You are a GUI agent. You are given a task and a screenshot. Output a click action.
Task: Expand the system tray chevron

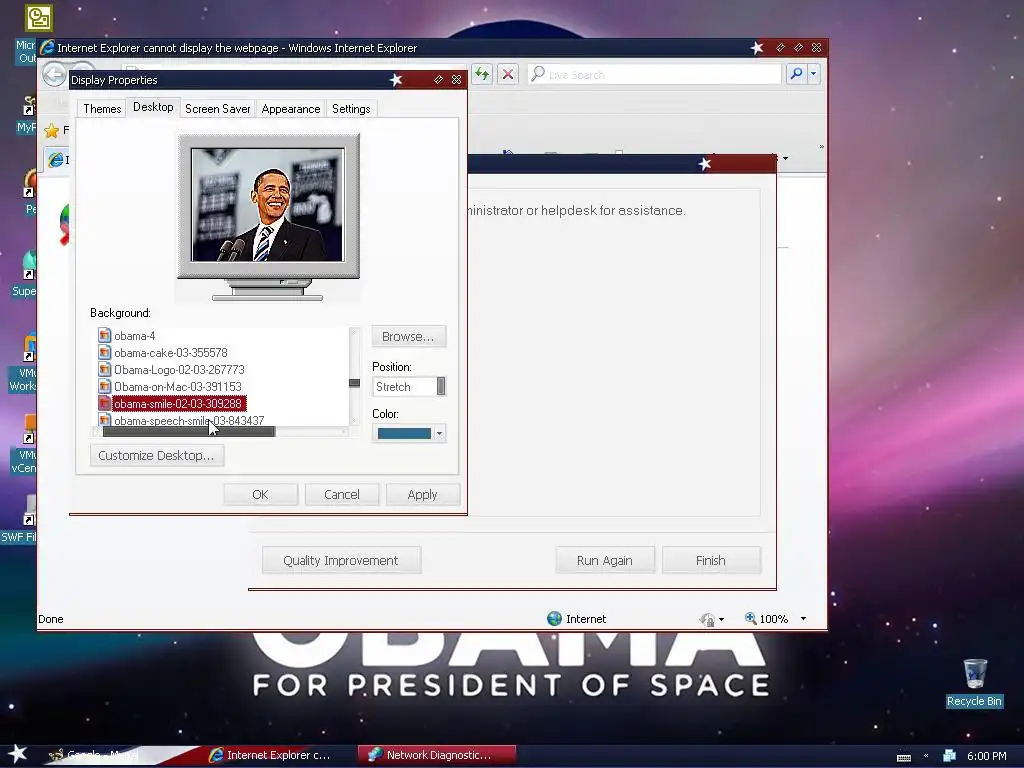tap(926, 756)
